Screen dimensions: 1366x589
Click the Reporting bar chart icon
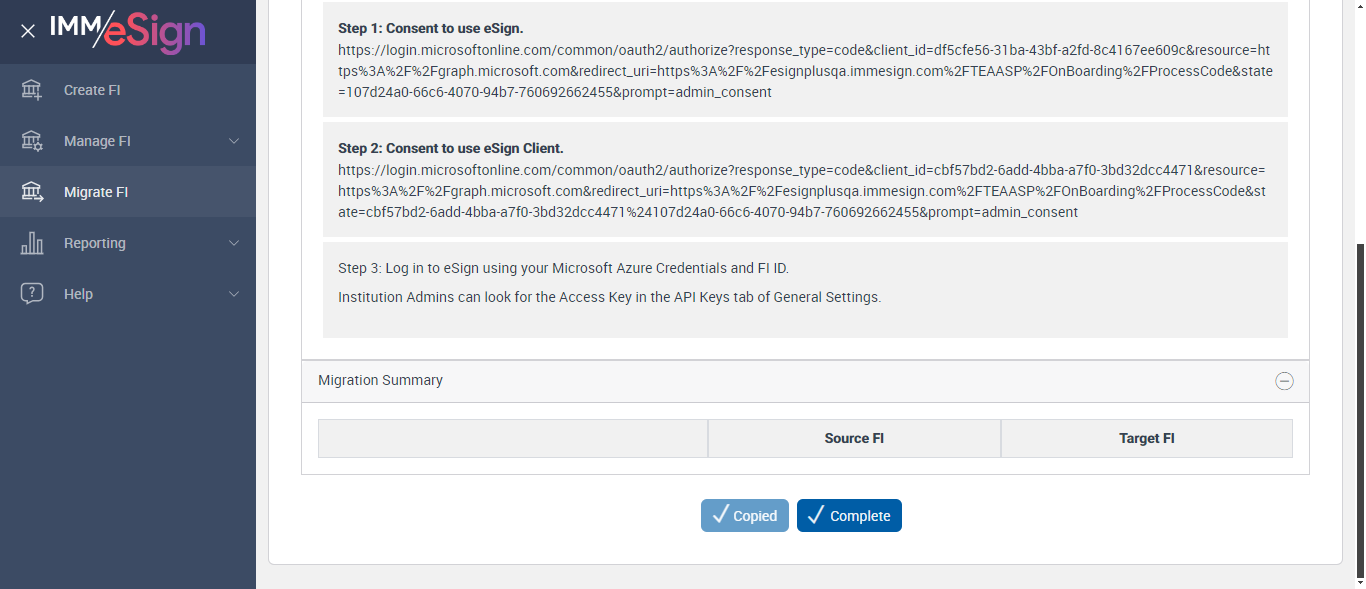32,243
